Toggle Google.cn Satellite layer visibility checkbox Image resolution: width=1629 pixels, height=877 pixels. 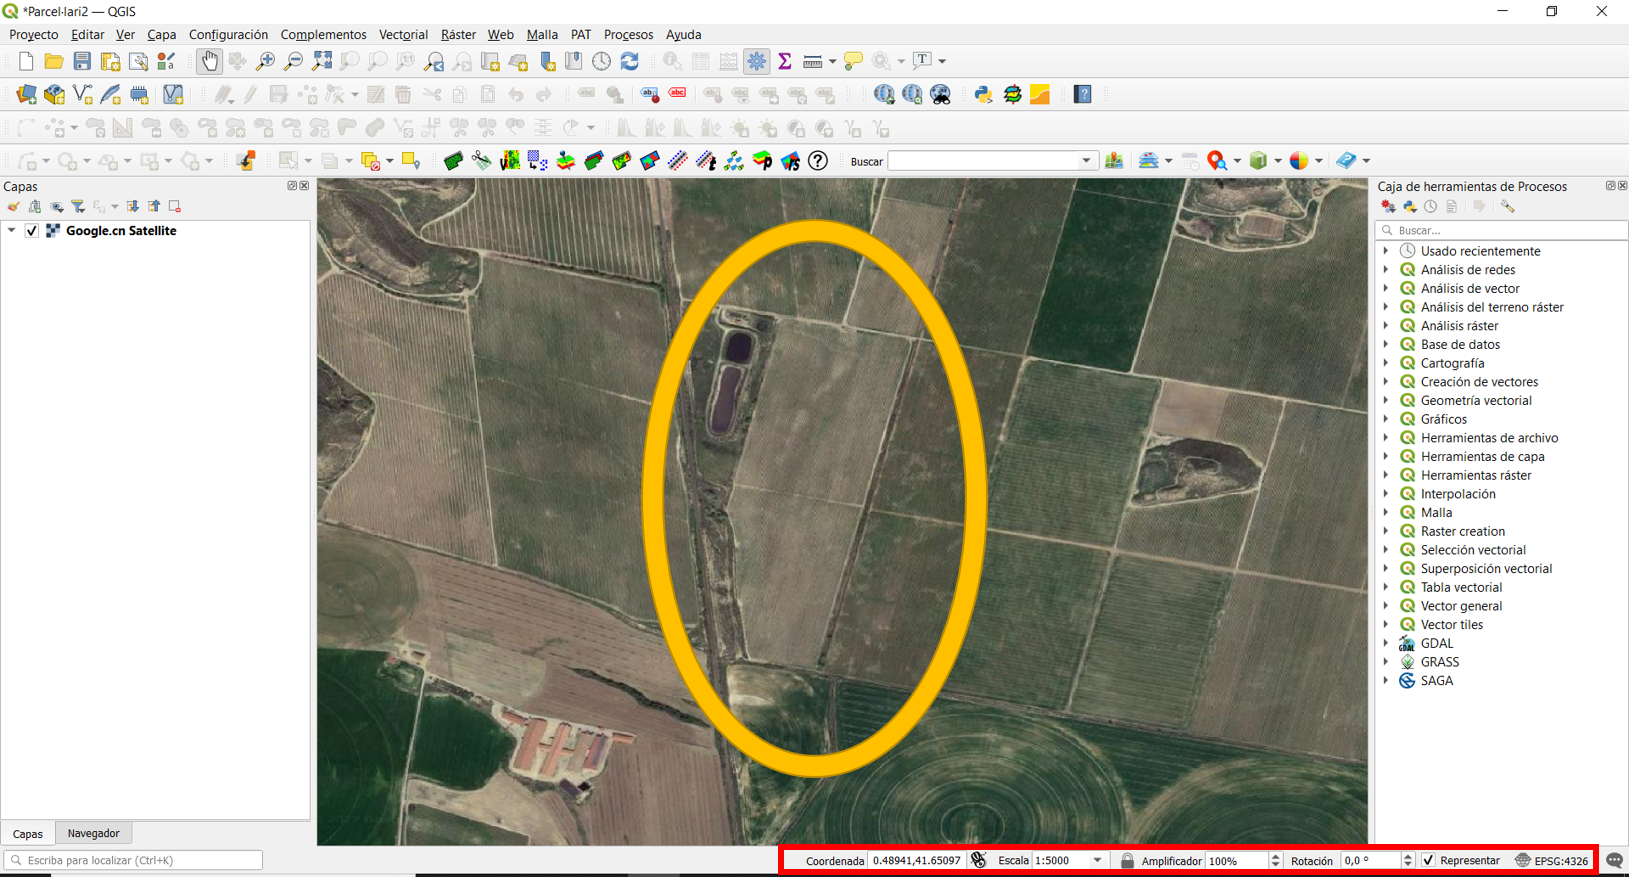(x=32, y=231)
